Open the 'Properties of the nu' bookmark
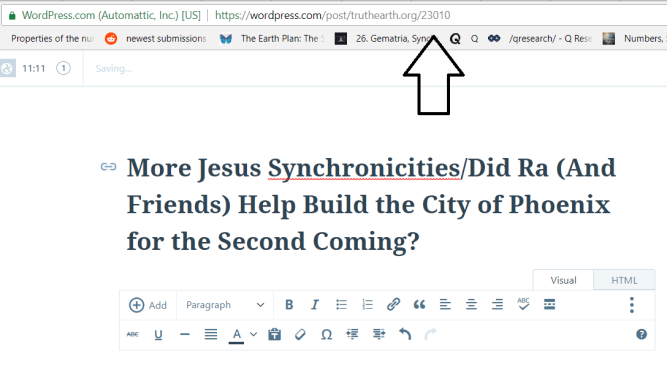 [x=52, y=39]
